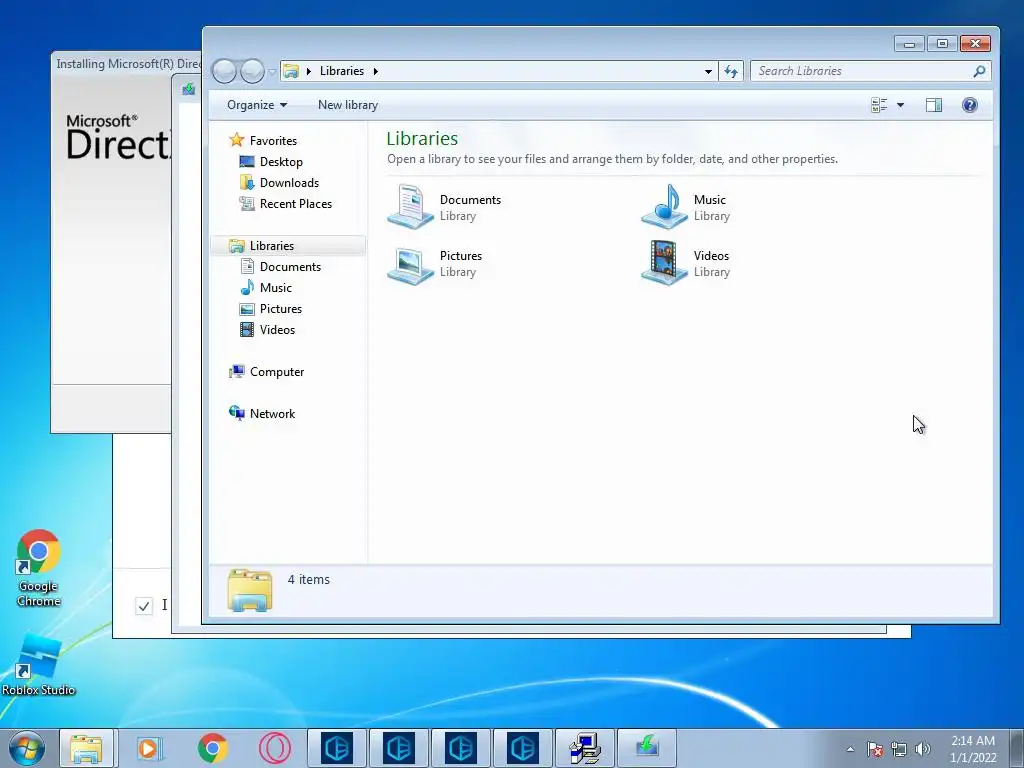The height and width of the screenshot is (768, 1024).
Task: Click the volume speaker tray icon
Action: (x=923, y=749)
